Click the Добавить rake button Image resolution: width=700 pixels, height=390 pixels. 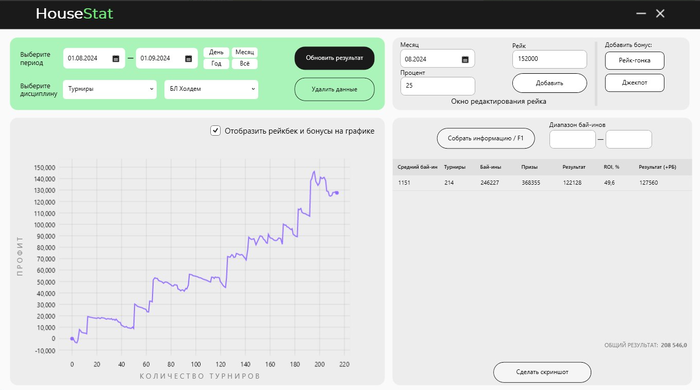pyautogui.click(x=550, y=83)
